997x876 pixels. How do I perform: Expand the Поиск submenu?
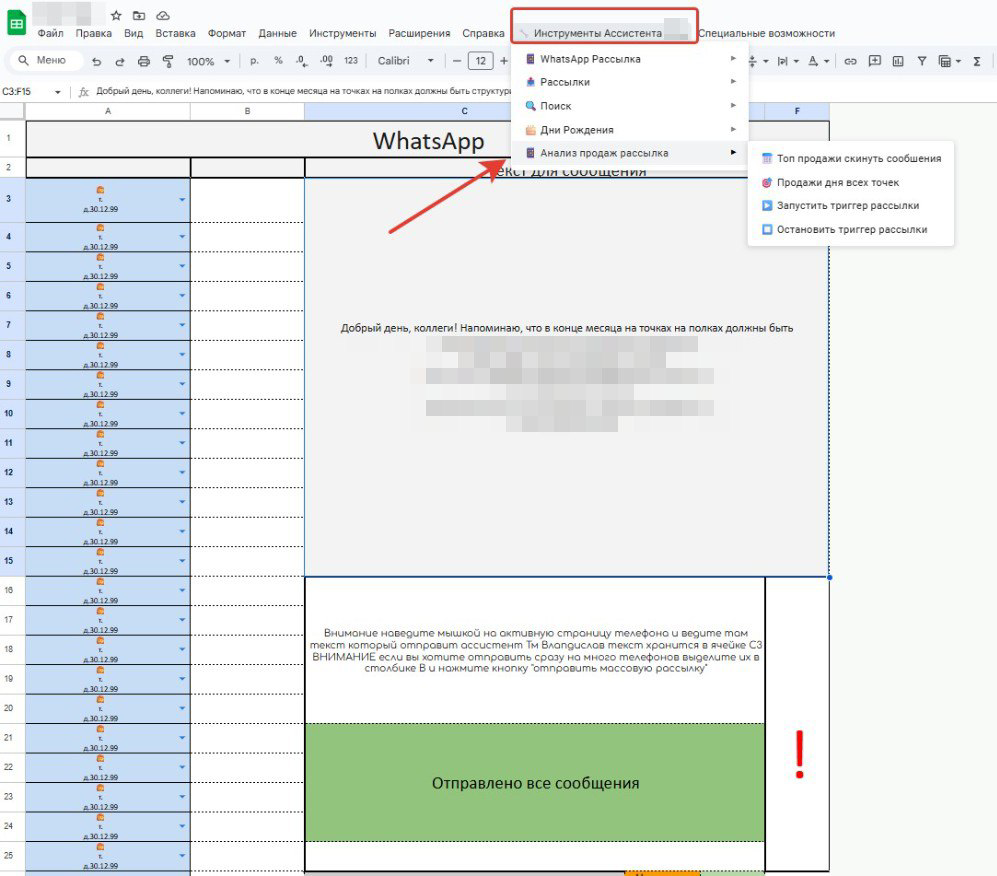(x=631, y=106)
